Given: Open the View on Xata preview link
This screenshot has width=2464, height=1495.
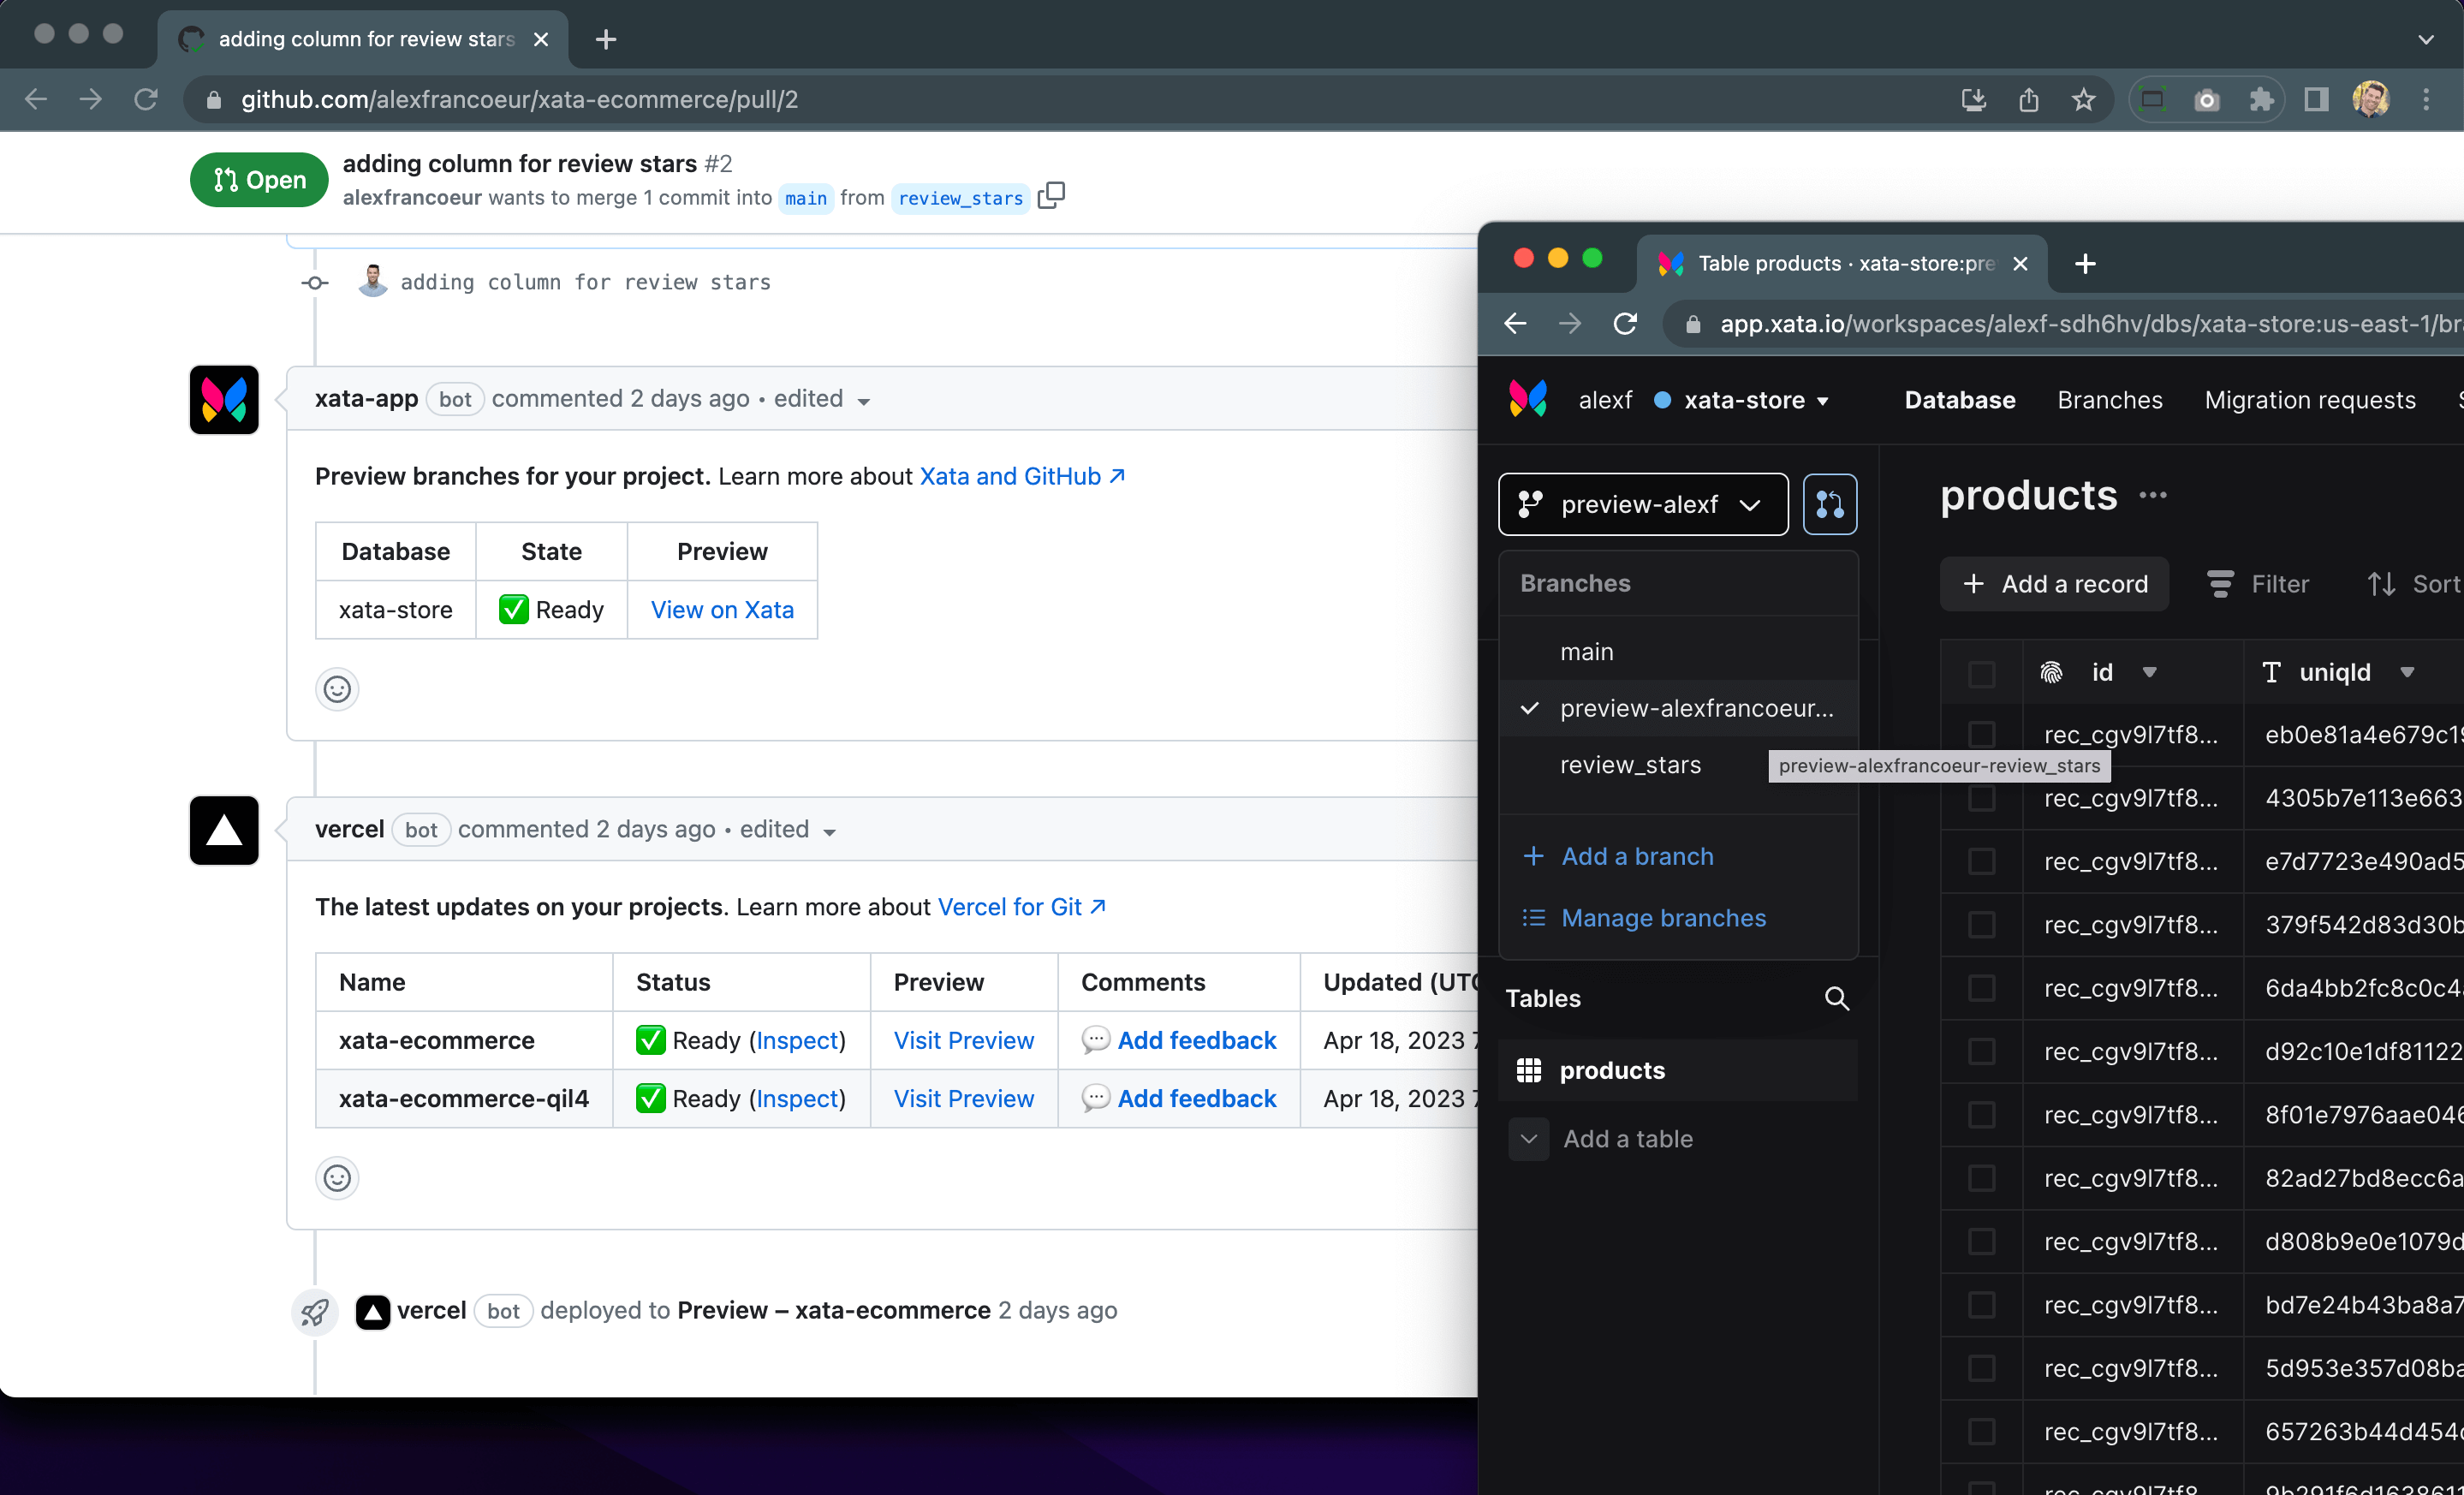Looking at the screenshot, I should click(x=722, y=610).
